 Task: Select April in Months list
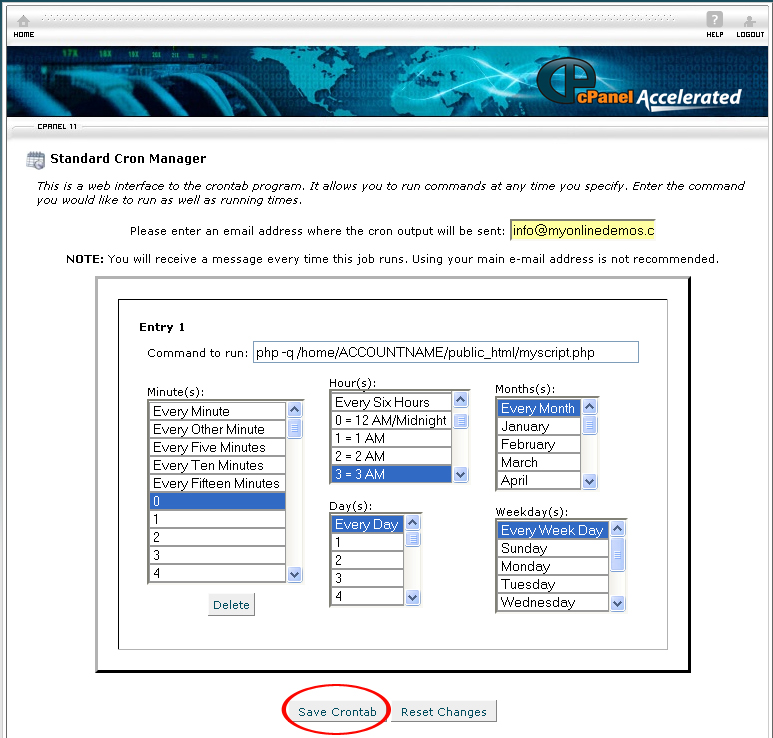pos(539,480)
